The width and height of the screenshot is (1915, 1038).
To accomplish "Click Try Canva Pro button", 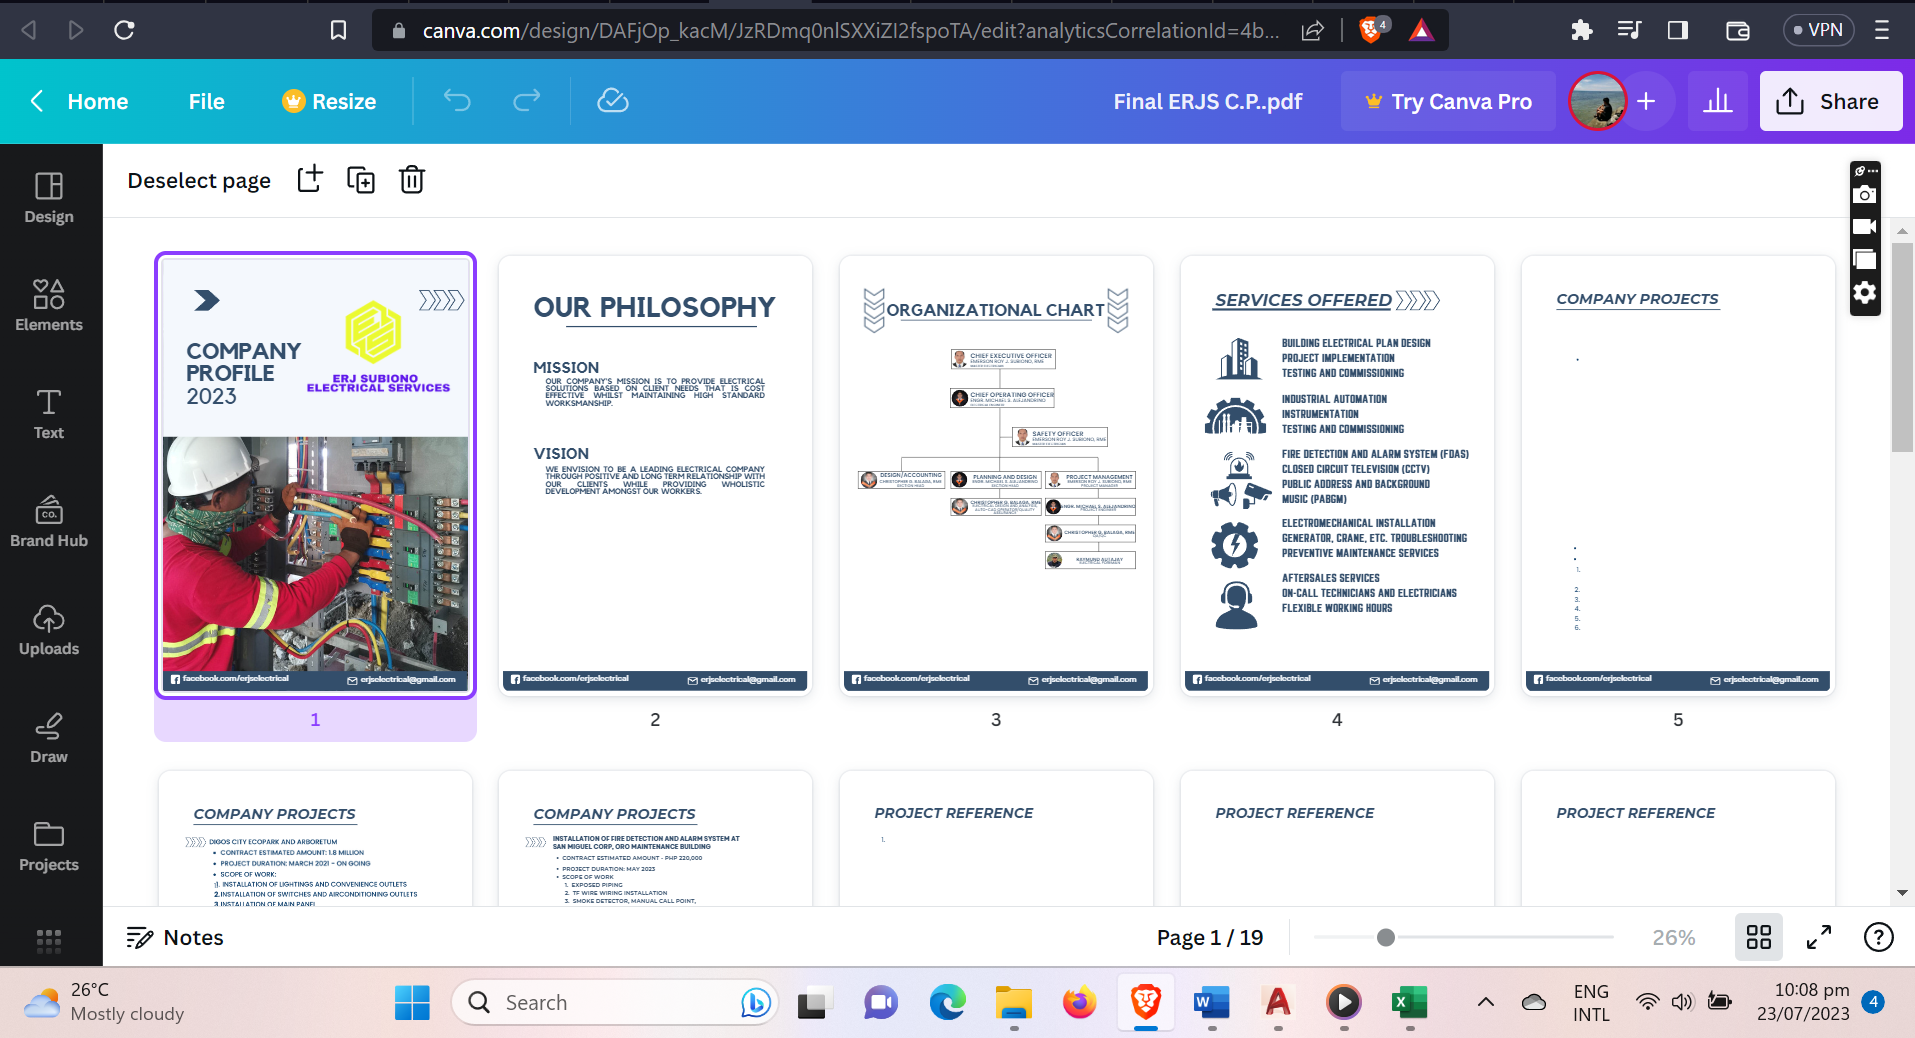I will coord(1448,101).
